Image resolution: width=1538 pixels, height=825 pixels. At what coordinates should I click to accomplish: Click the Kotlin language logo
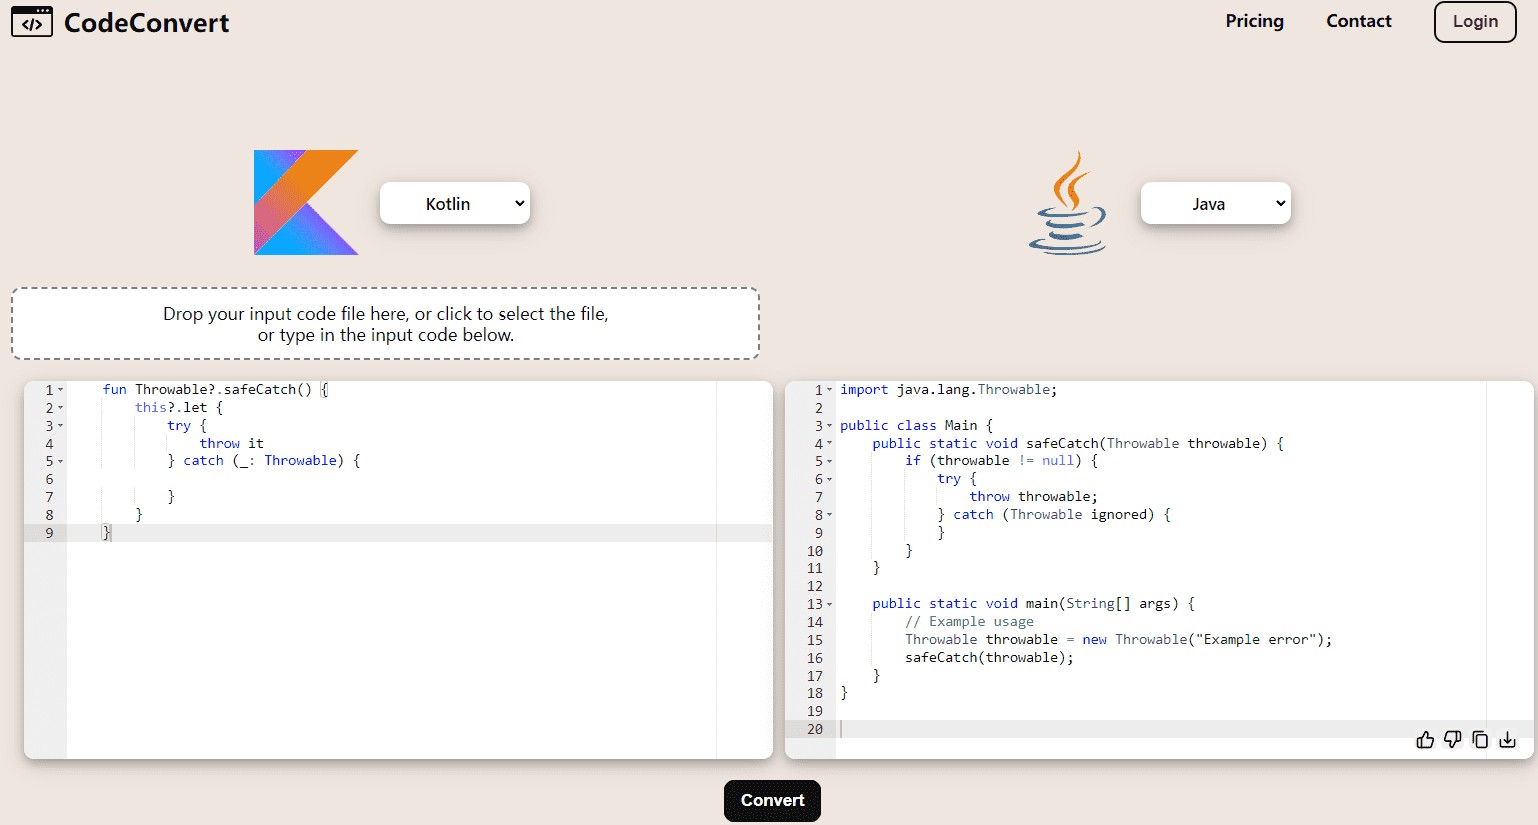point(306,202)
